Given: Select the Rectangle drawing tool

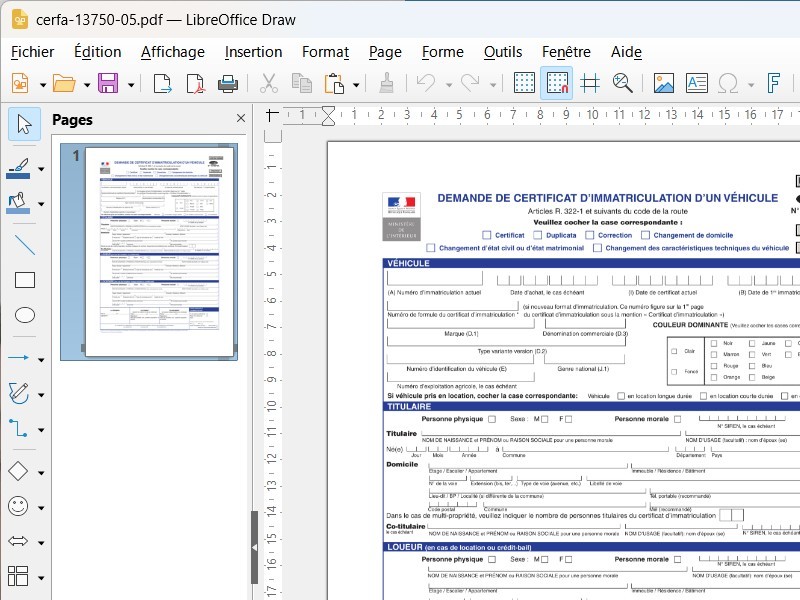Looking at the screenshot, I should (24, 280).
